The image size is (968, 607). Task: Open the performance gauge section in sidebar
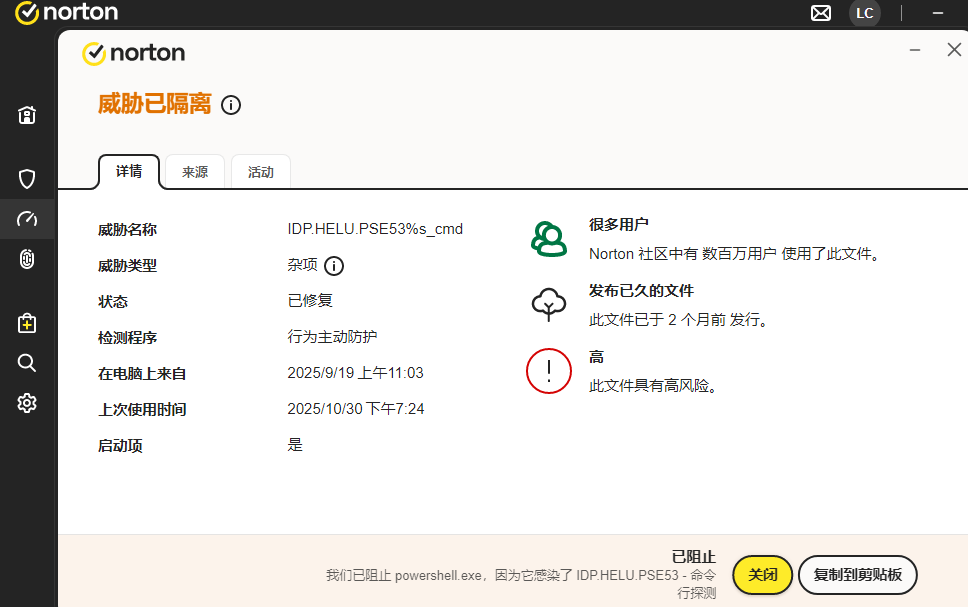click(x=26, y=219)
